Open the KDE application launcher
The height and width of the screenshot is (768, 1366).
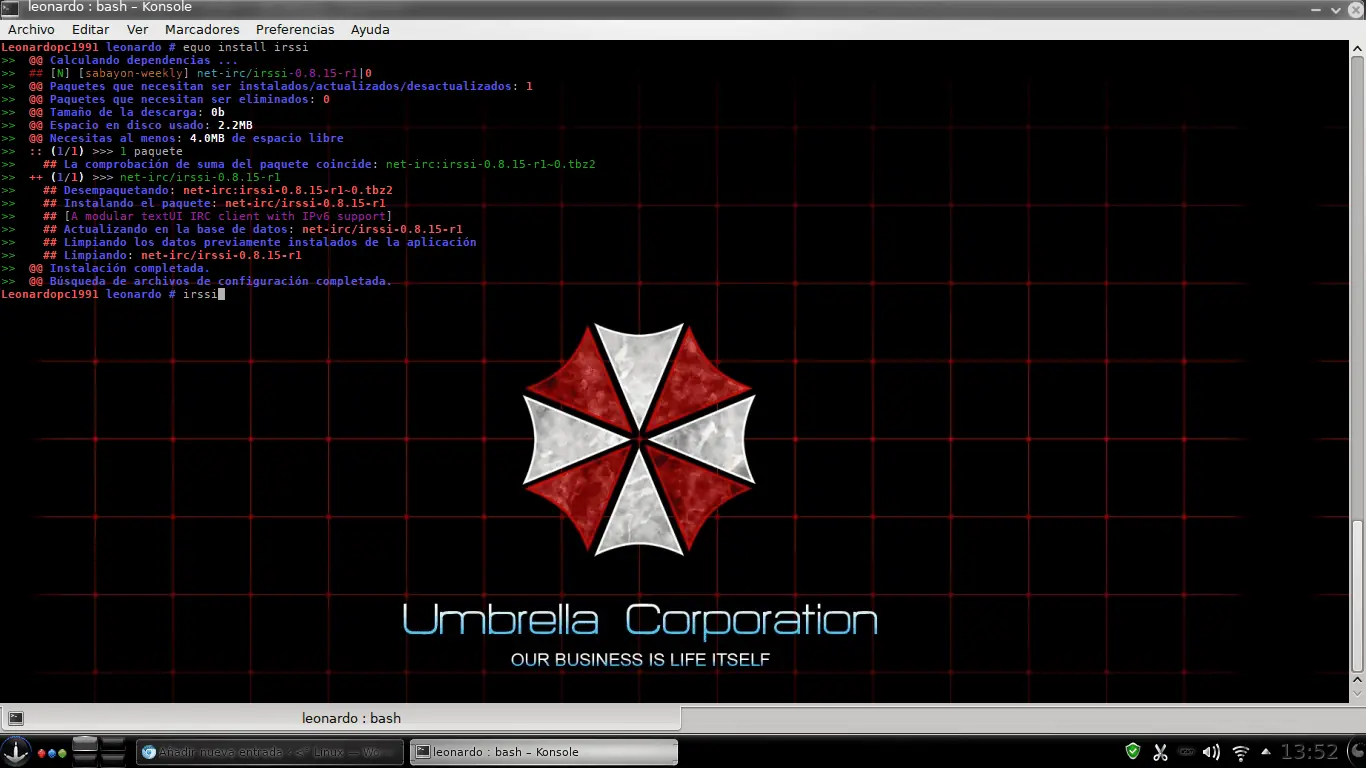(15, 752)
